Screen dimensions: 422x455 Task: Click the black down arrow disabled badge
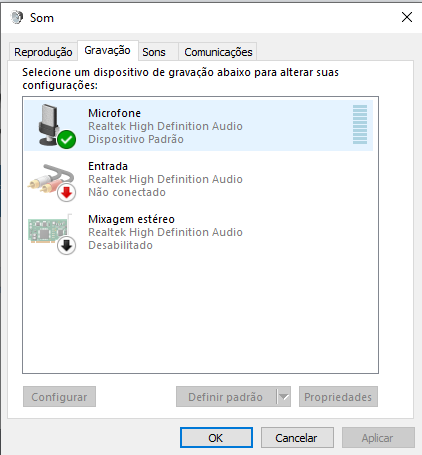[67, 245]
